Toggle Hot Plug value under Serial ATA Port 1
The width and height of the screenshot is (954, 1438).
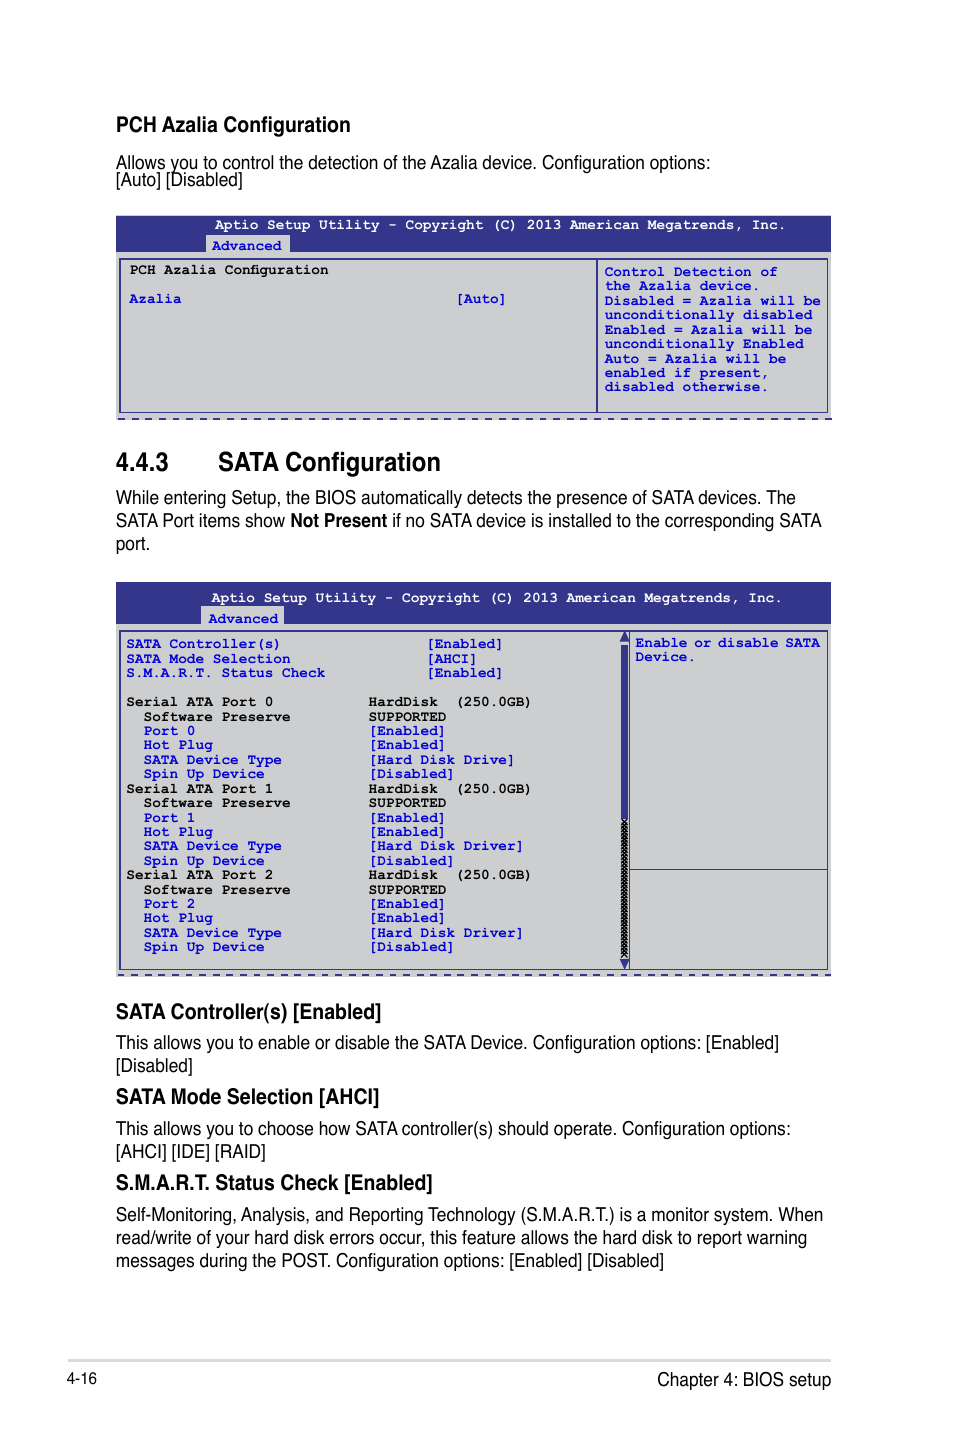point(407,832)
